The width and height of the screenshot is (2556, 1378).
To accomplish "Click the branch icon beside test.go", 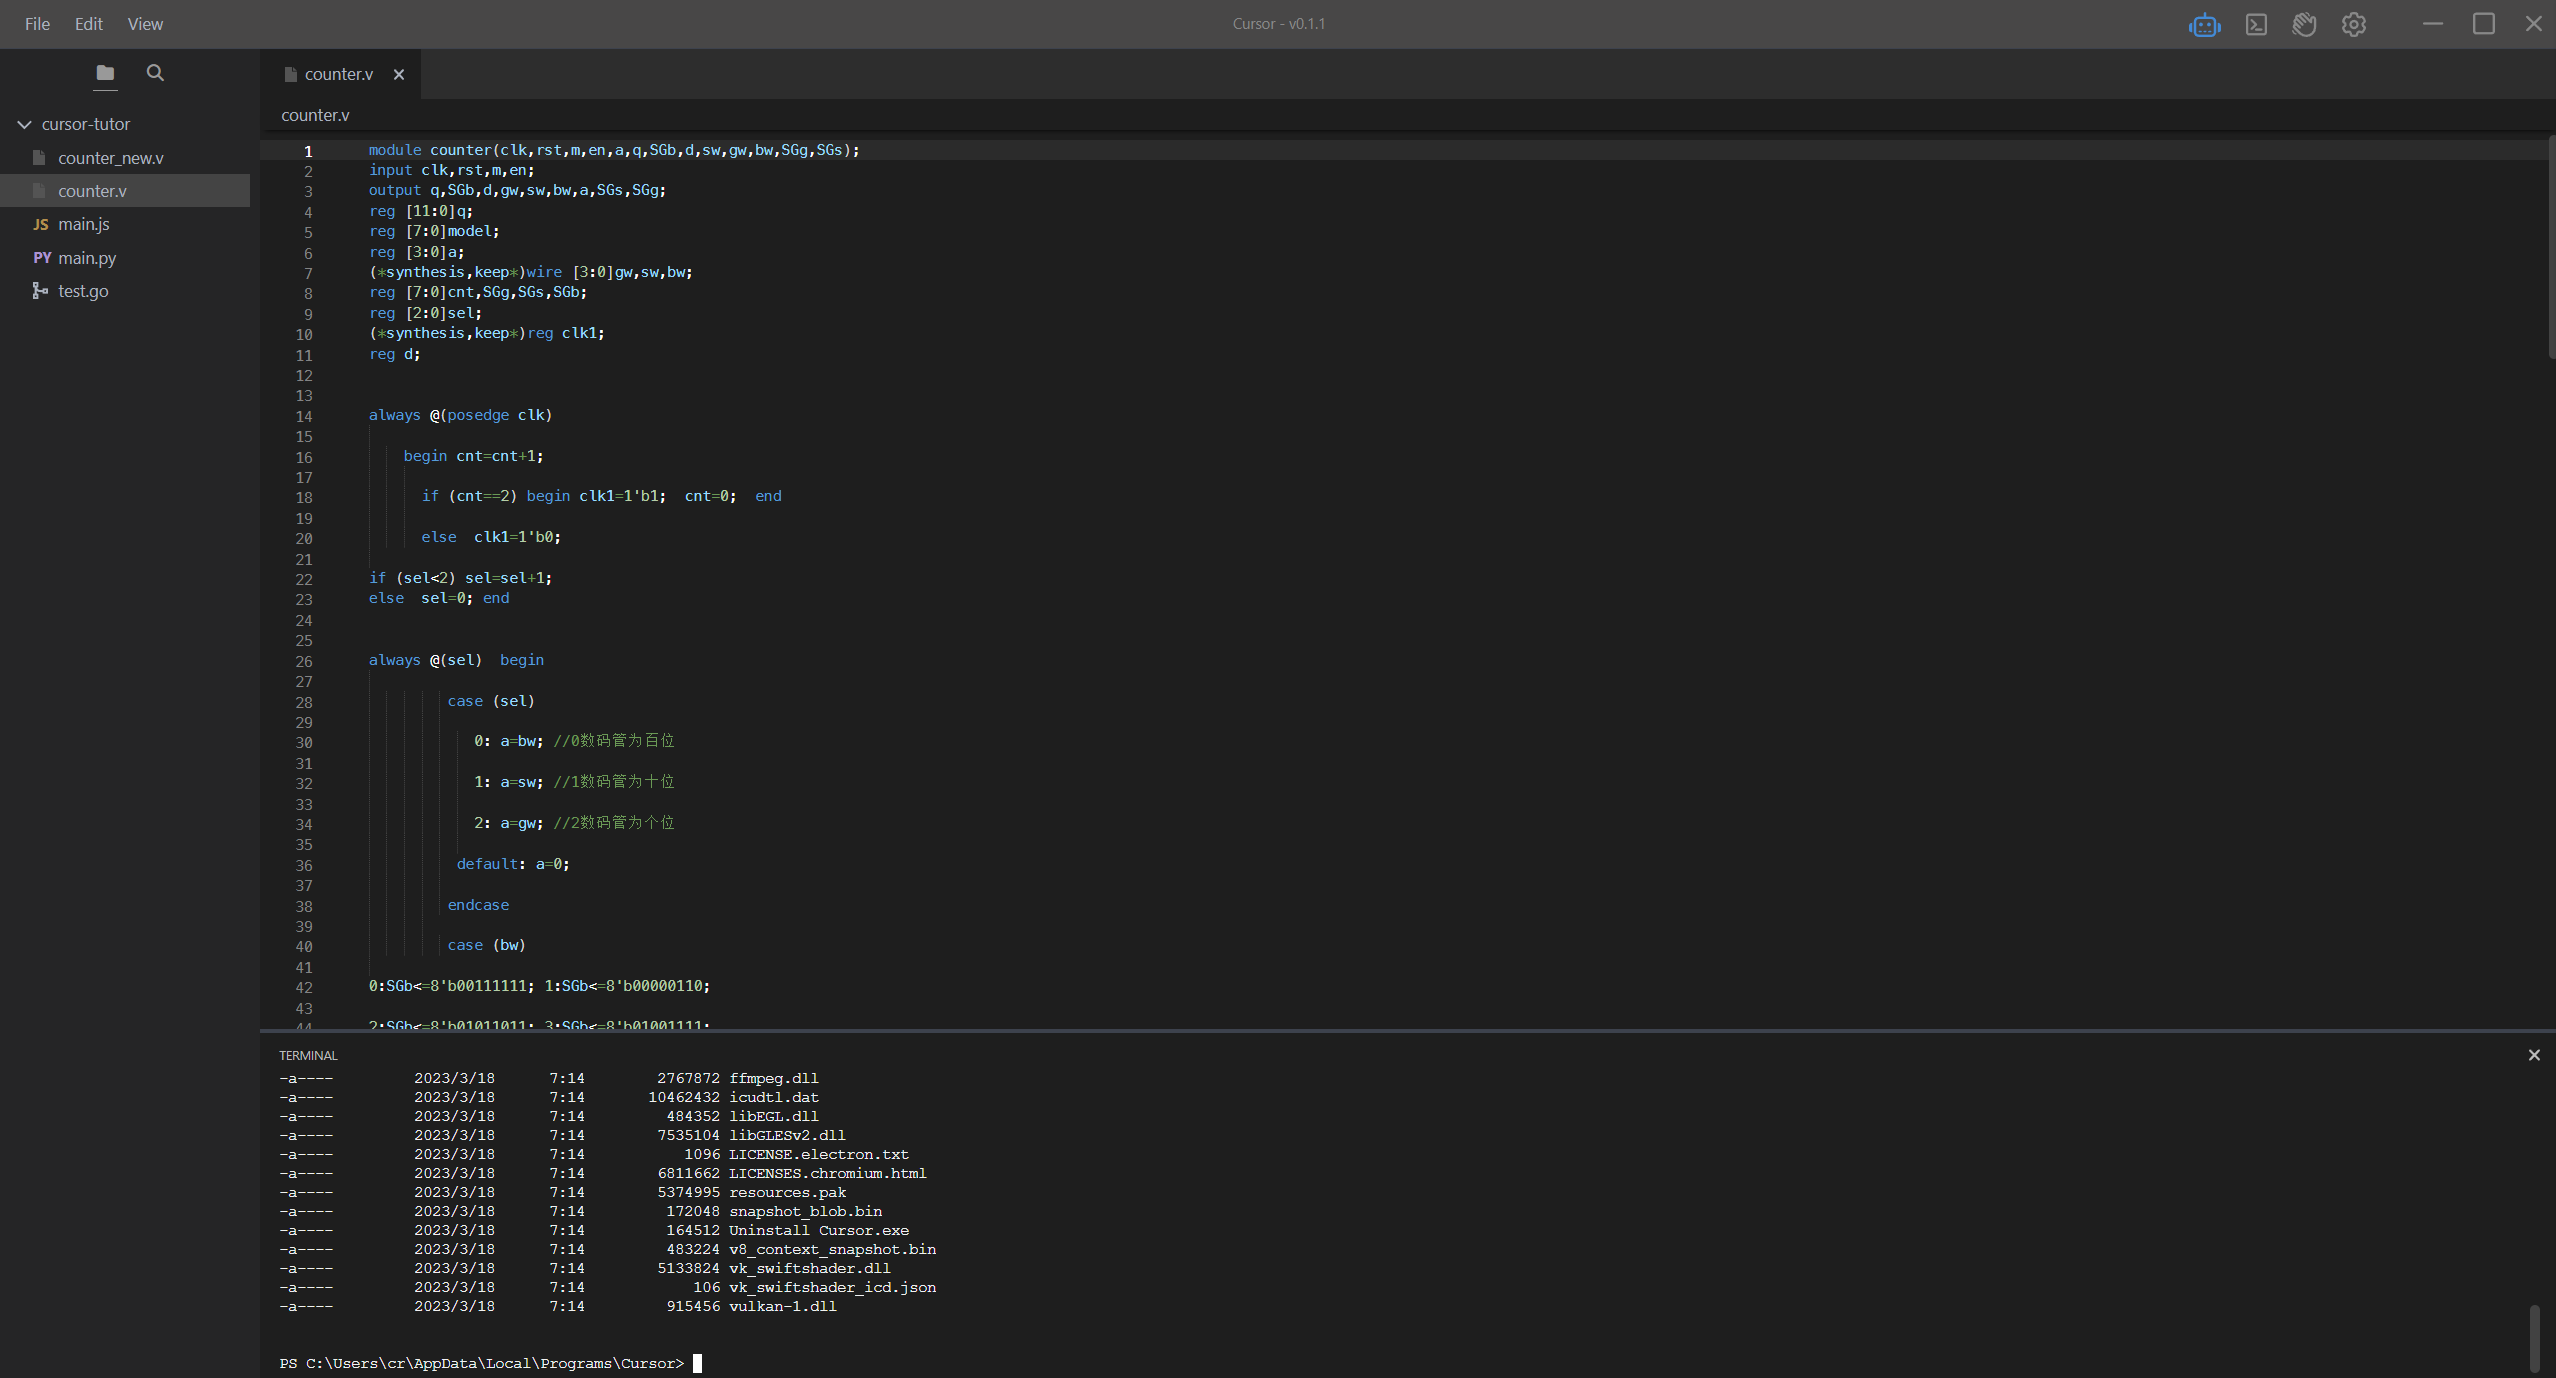I will pyautogui.click(x=40, y=291).
